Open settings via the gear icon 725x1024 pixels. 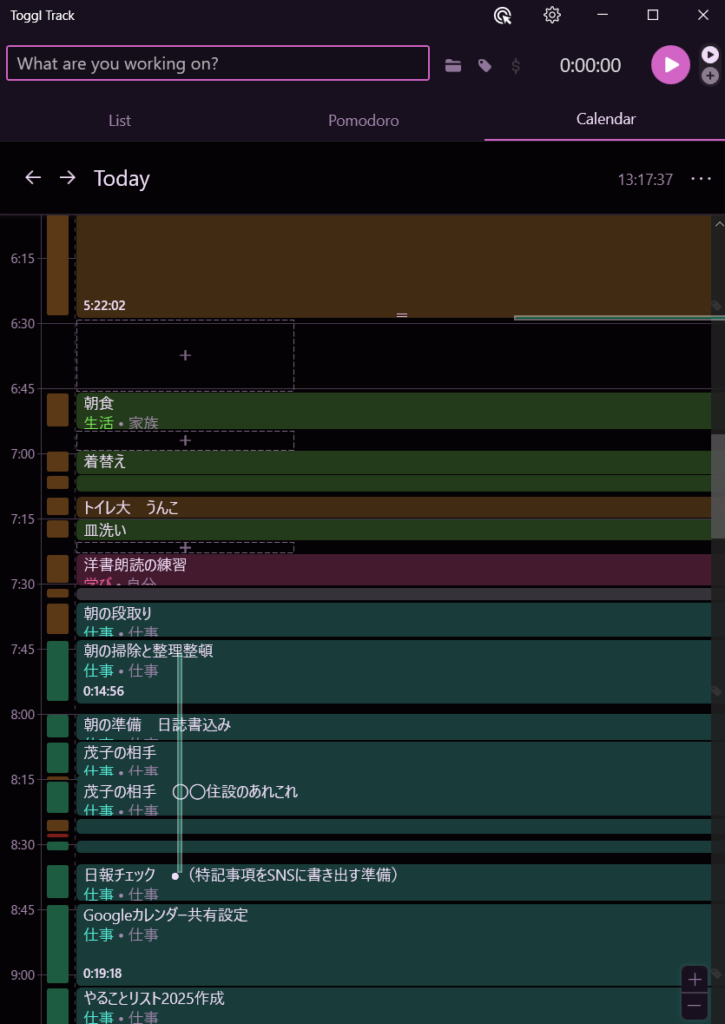pos(552,15)
